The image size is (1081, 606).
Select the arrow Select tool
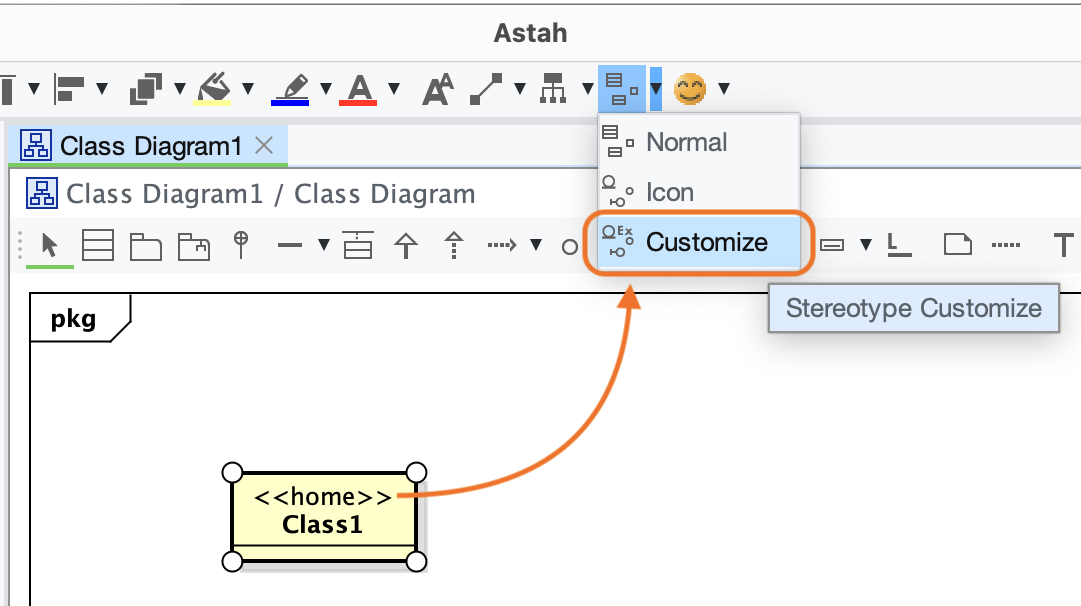(48, 244)
